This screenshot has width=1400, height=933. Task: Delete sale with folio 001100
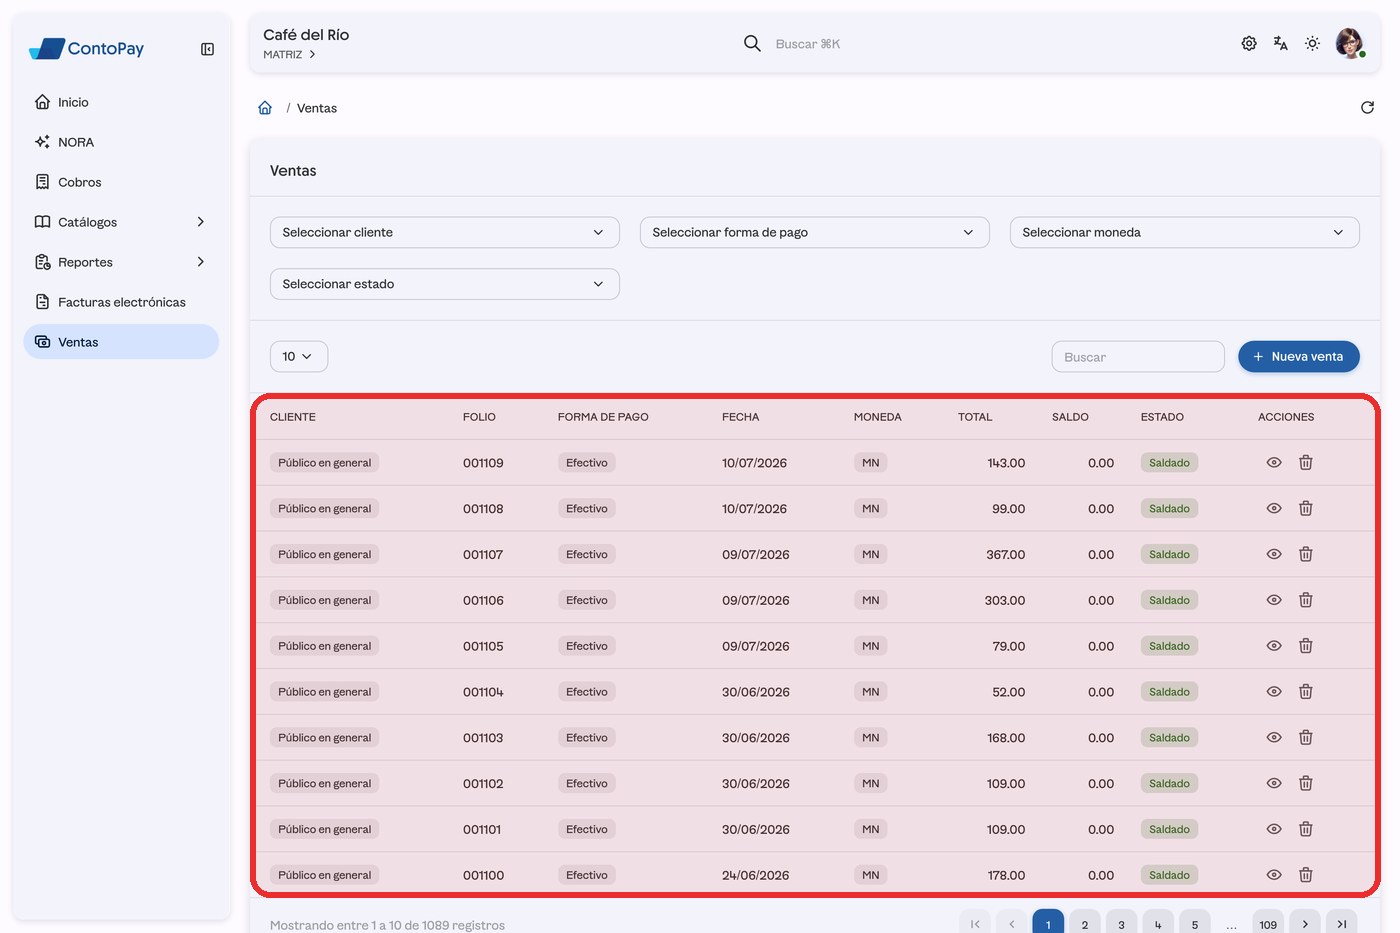click(x=1305, y=875)
